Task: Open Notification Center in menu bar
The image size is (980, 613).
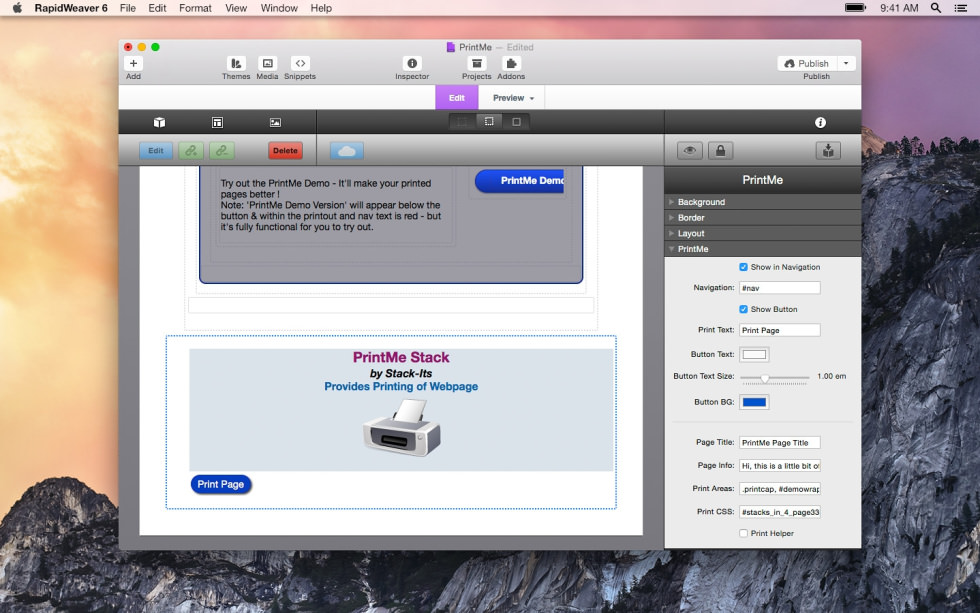Action: 961,8
